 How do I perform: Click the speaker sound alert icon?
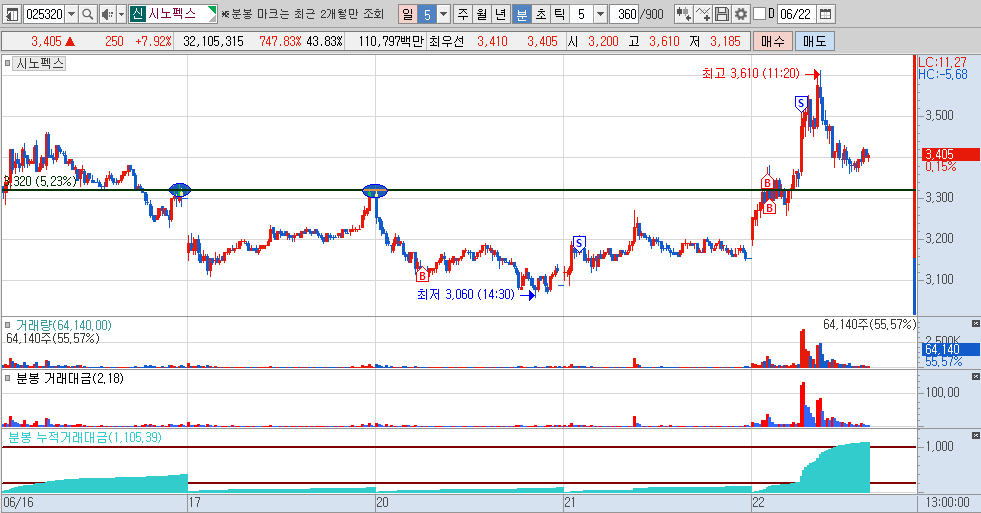(x=108, y=14)
